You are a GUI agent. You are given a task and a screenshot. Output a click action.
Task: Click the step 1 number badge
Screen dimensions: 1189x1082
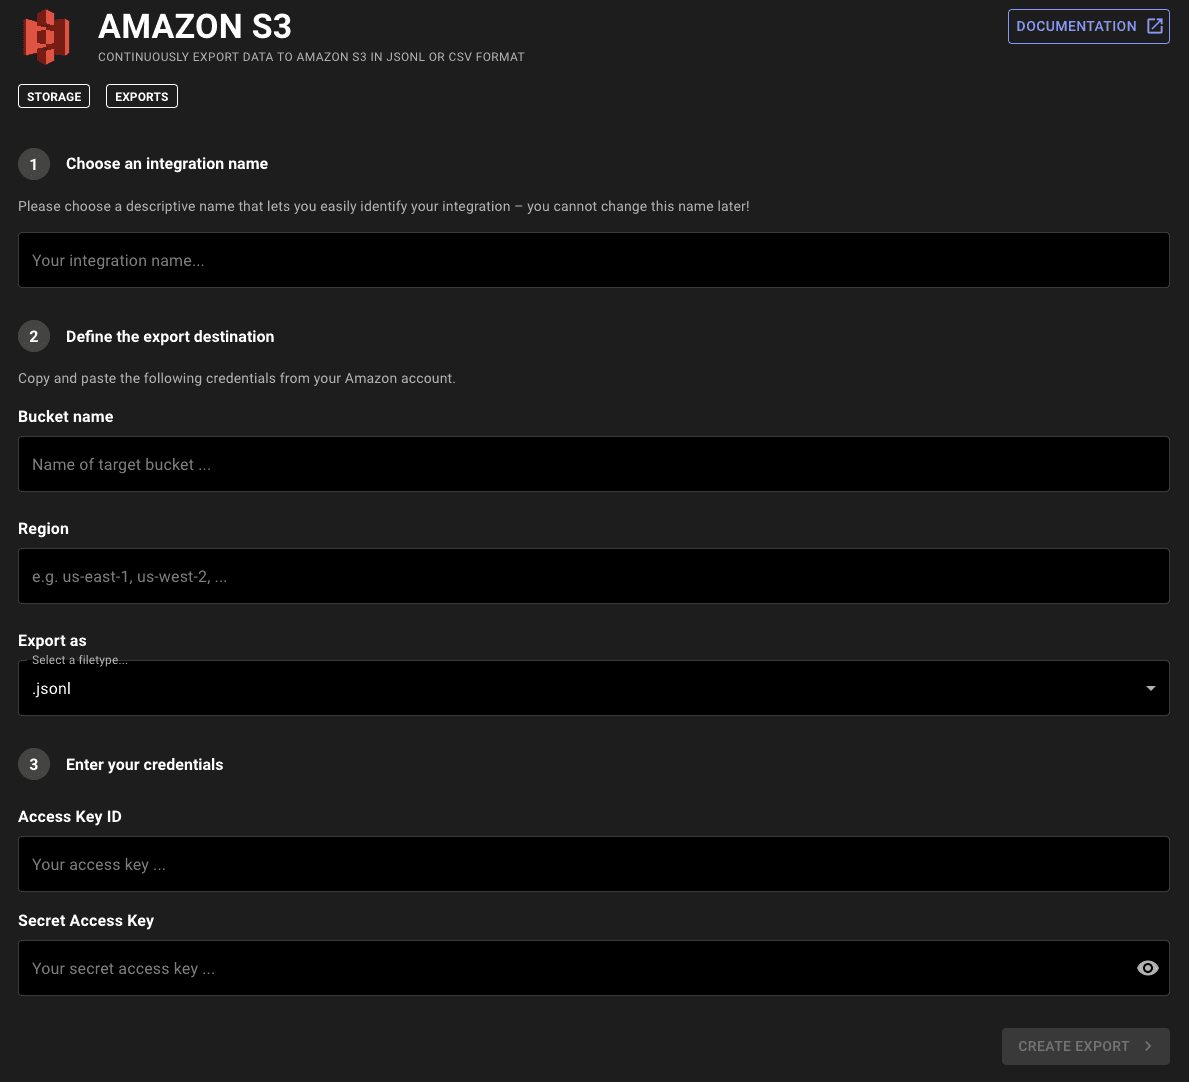pos(34,164)
